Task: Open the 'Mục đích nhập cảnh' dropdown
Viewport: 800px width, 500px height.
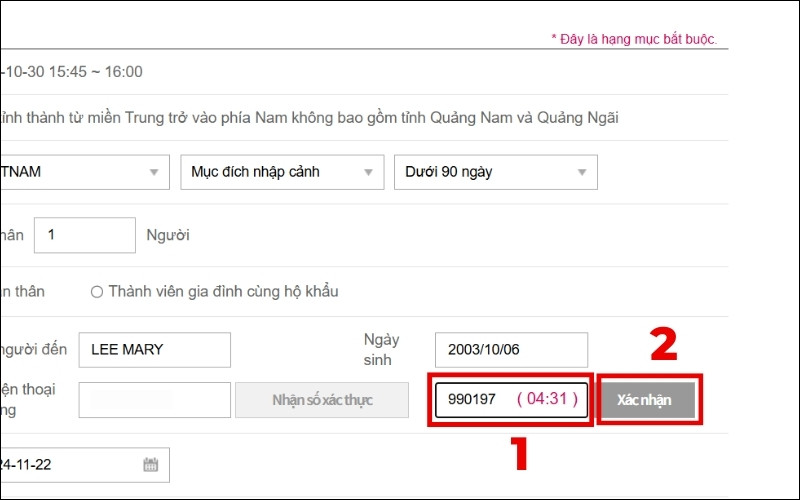Action: point(282,172)
